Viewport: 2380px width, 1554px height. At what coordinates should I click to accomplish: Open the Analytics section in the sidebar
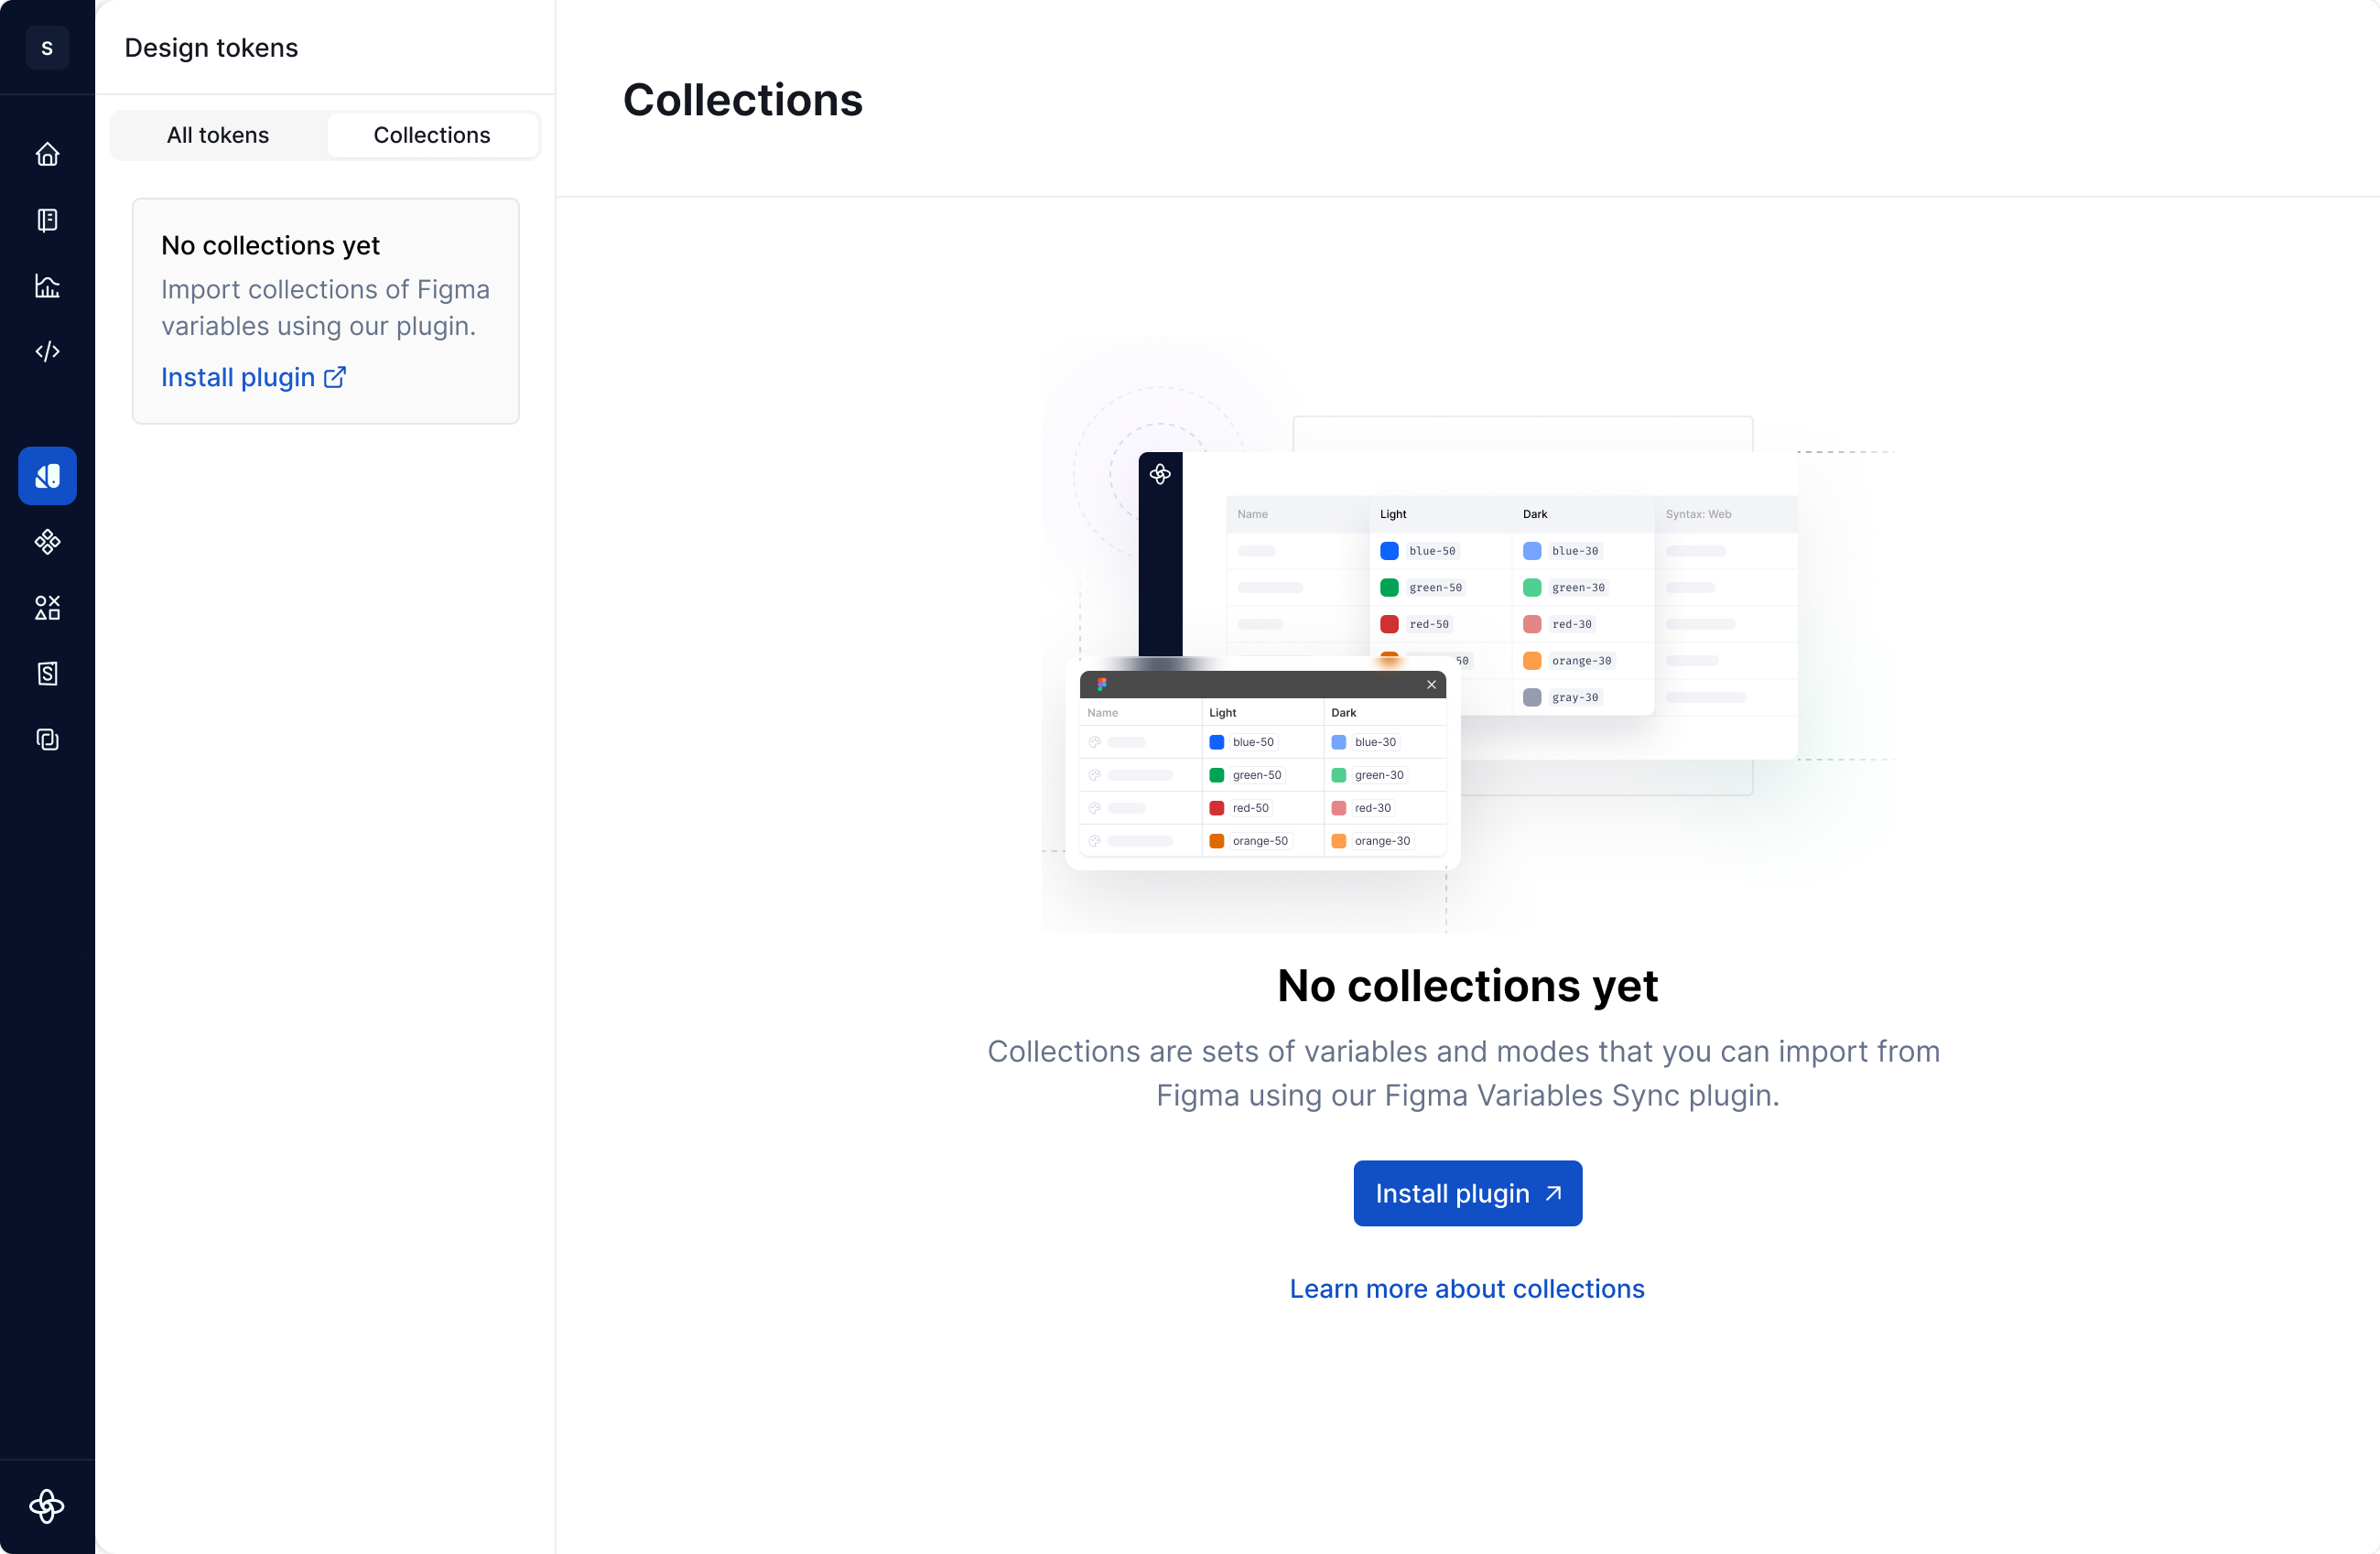coord(47,287)
